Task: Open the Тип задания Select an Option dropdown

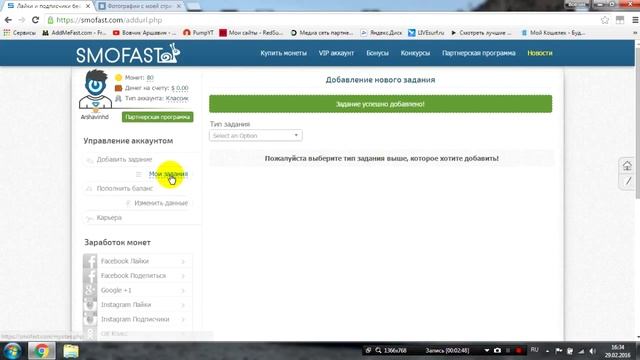Action: (x=256, y=136)
